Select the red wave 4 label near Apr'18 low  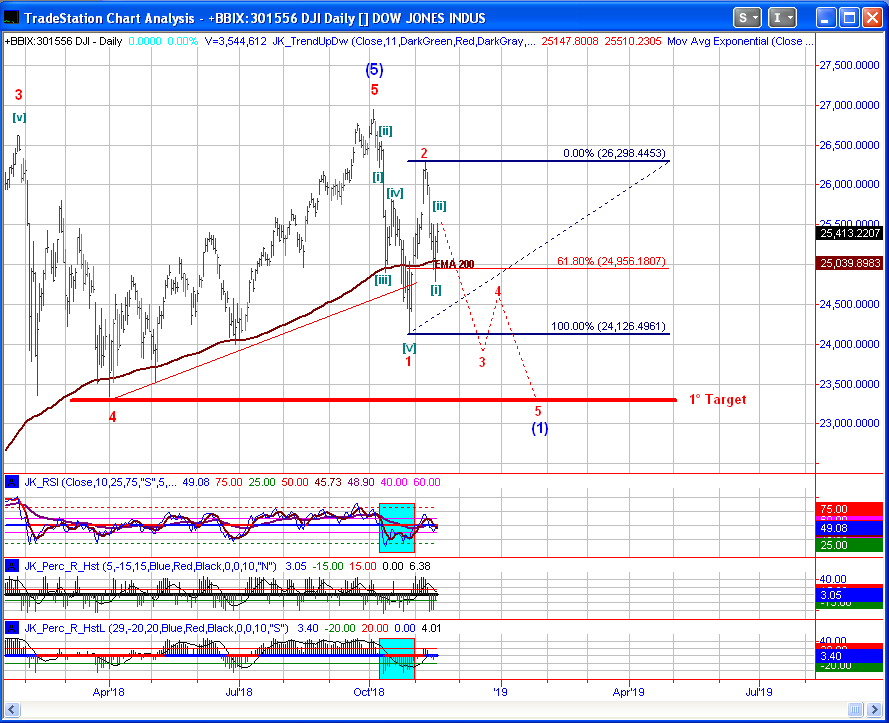(113, 417)
